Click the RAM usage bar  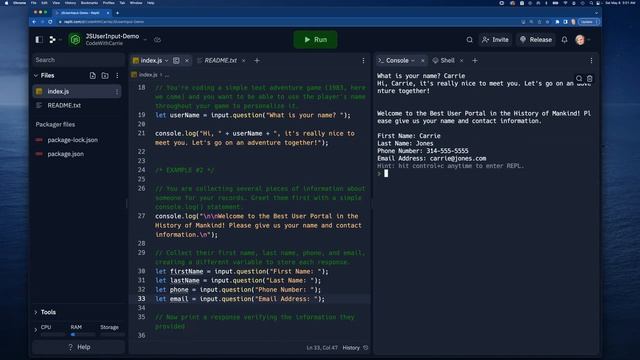tap(83, 334)
